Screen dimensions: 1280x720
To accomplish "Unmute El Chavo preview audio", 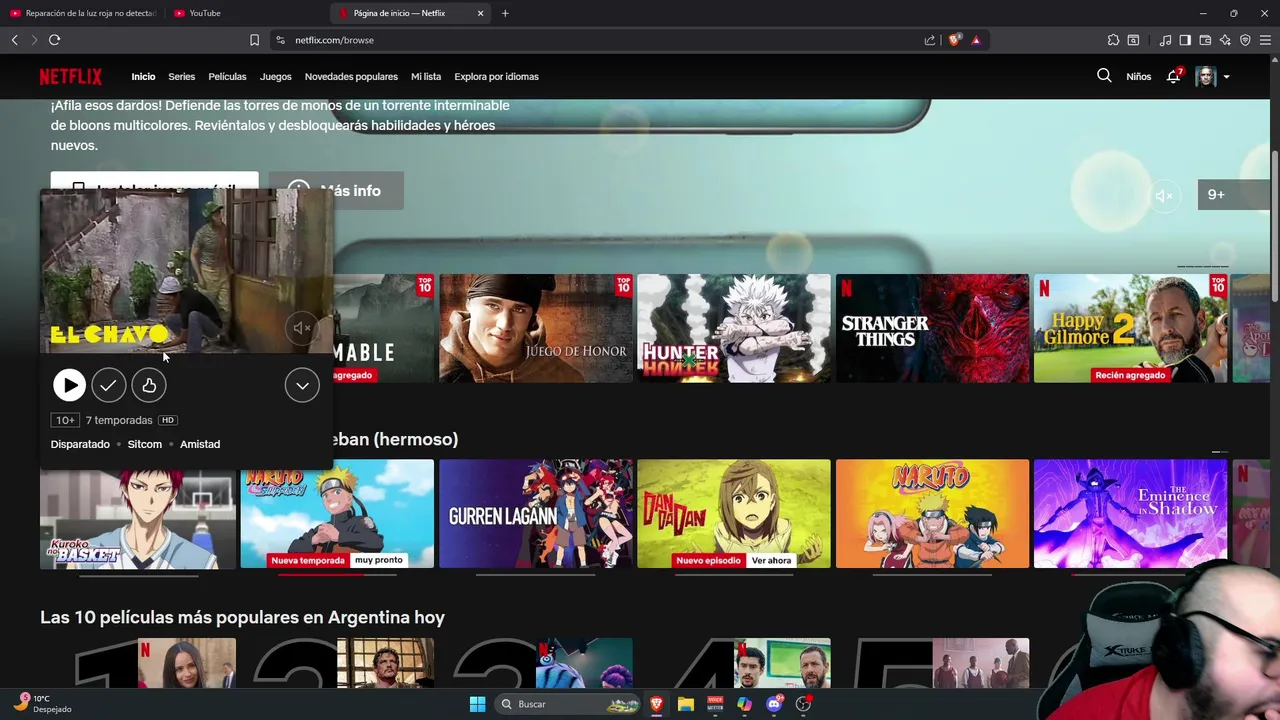I will click(302, 327).
